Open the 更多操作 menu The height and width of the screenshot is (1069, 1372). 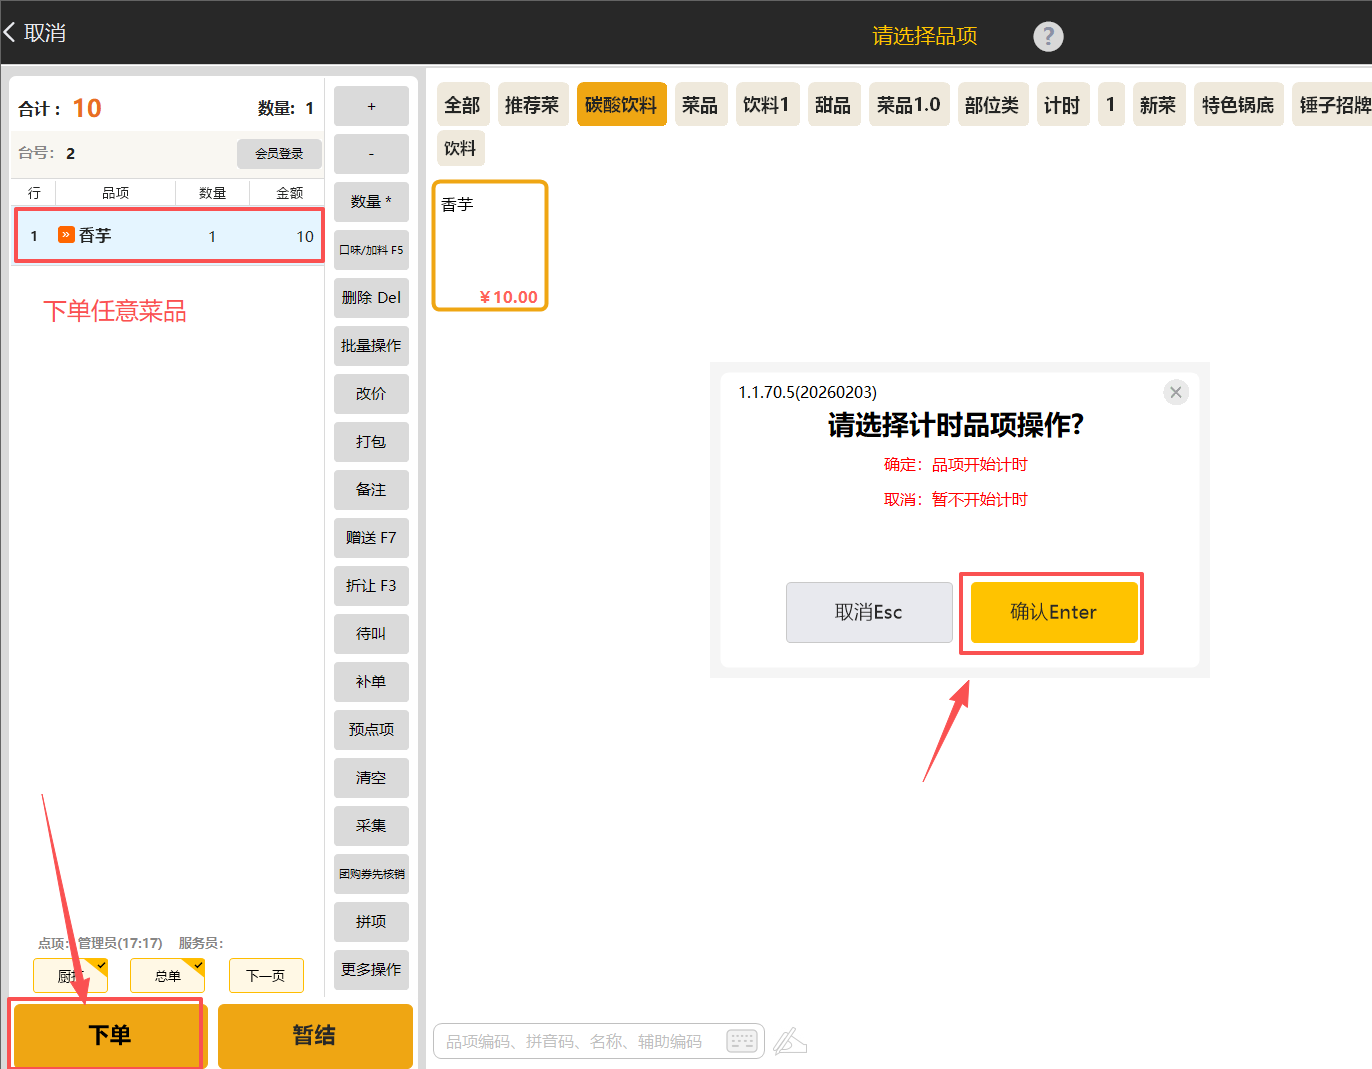pyautogui.click(x=371, y=969)
